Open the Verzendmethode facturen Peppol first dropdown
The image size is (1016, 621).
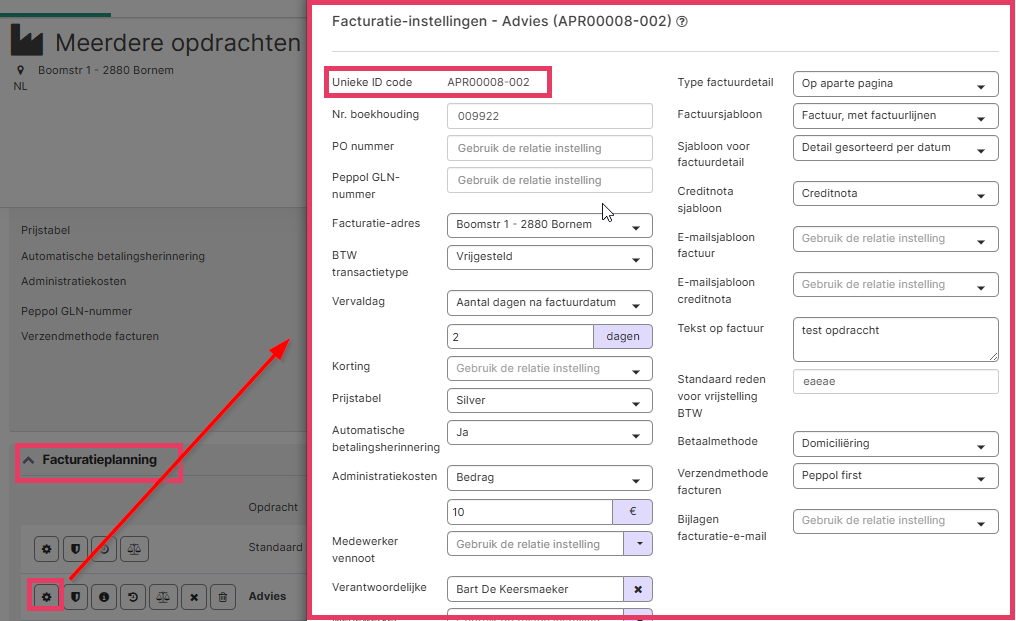895,476
